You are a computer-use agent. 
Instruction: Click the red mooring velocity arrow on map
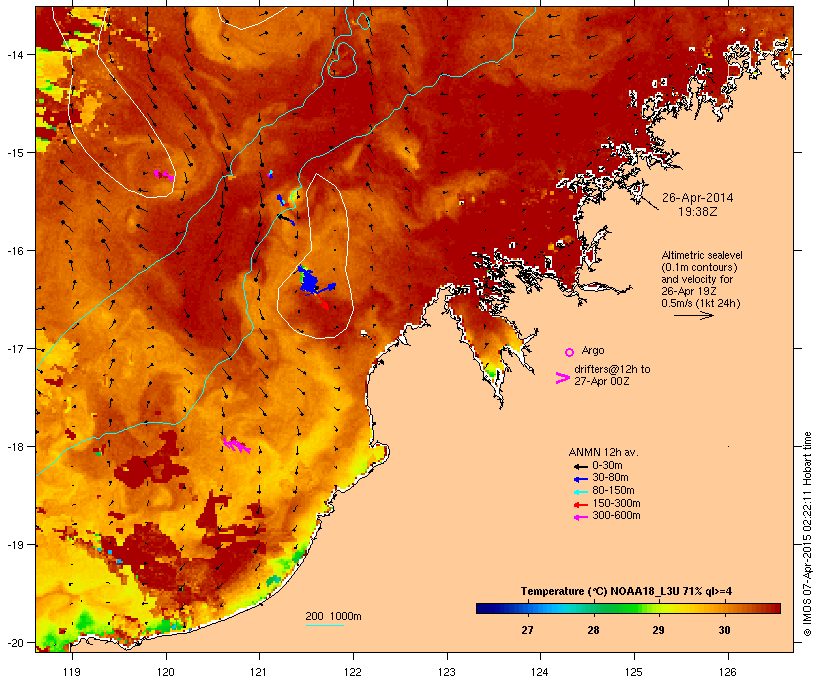pyautogui.click(x=322, y=303)
